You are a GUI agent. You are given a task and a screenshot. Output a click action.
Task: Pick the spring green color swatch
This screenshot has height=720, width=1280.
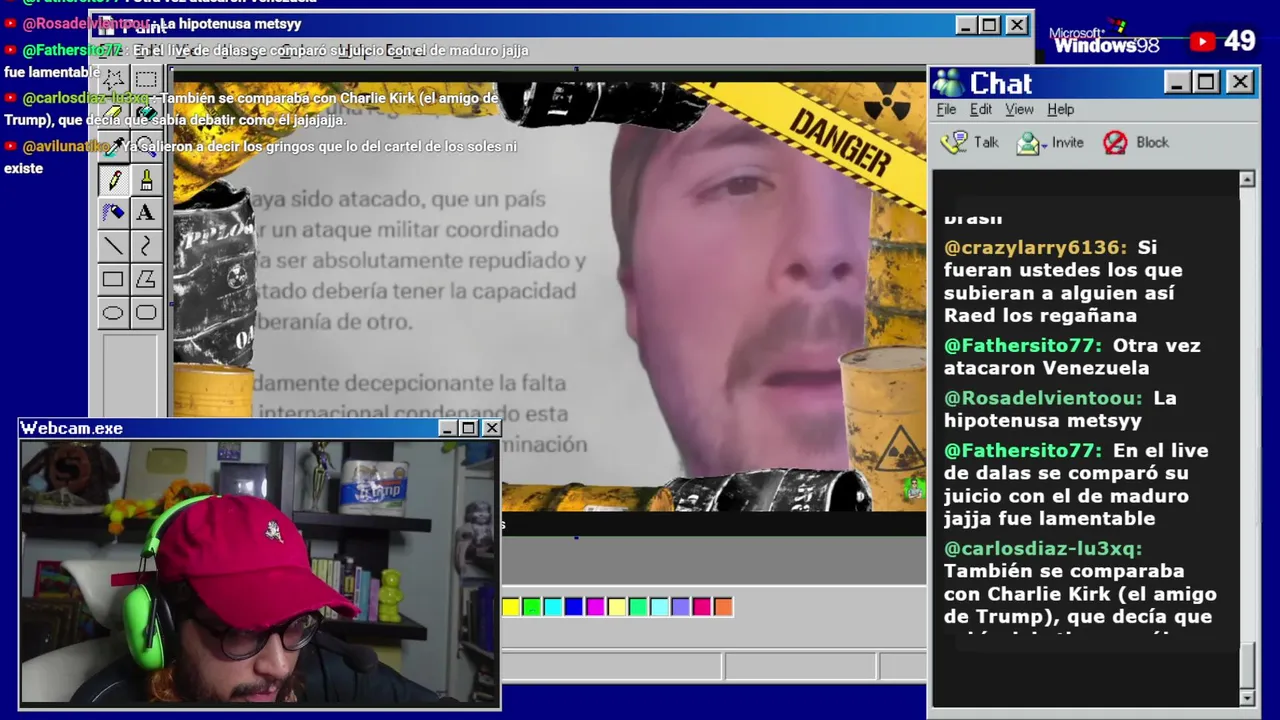(x=638, y=607)
